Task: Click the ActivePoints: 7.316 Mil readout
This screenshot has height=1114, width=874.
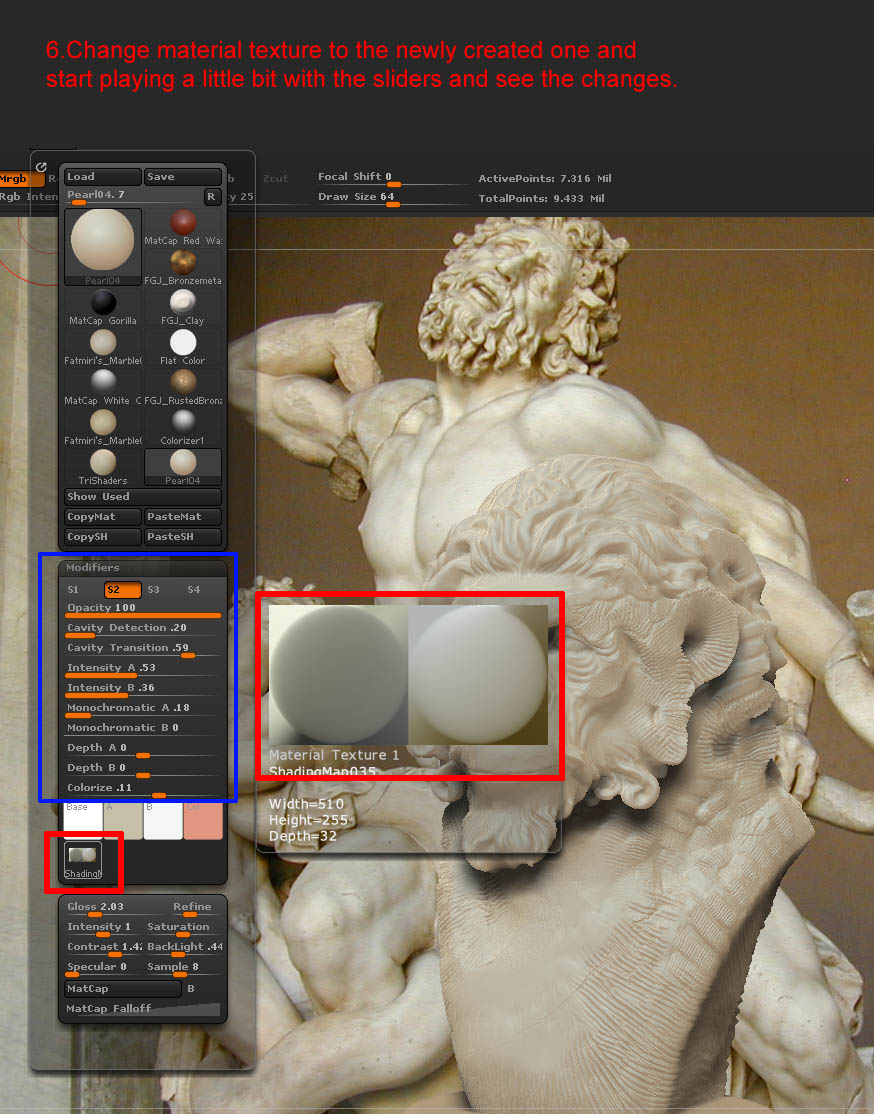Action: pyautogui.click(x=545, y=178)
